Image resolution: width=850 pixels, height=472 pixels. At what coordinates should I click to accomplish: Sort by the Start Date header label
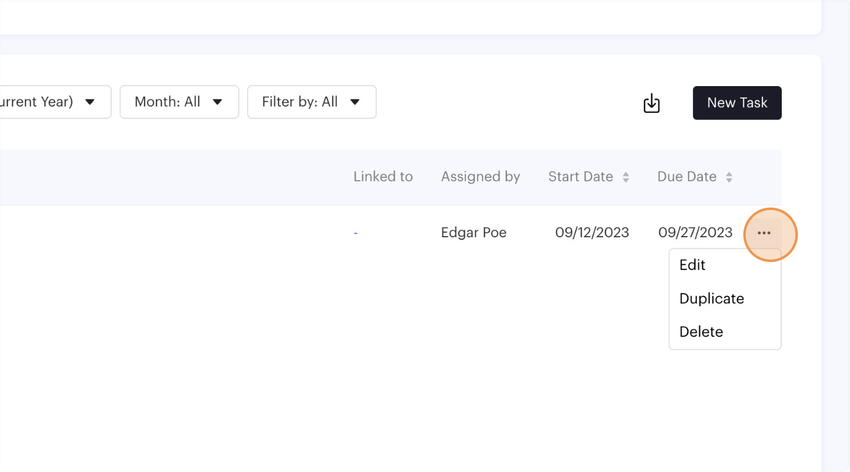point(580,177)
